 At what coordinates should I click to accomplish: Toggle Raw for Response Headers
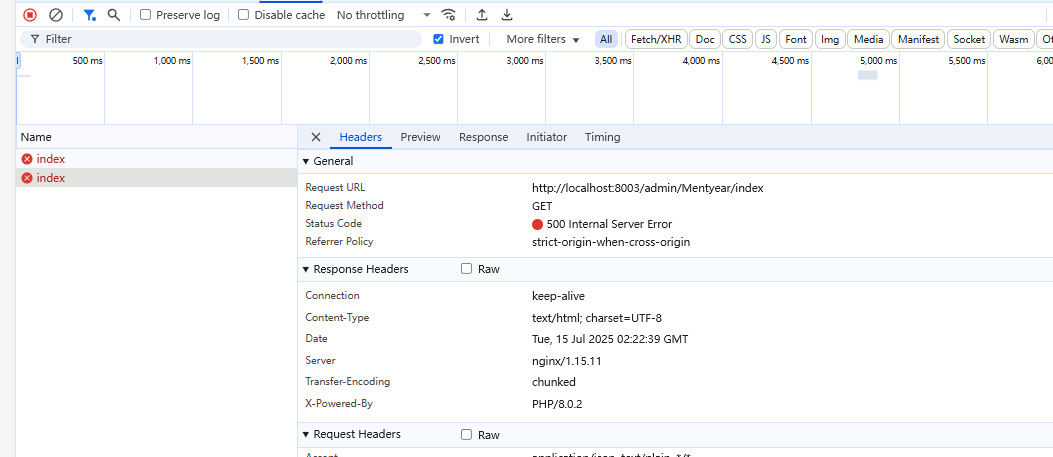pyautogui.click(x=467, y=269)
